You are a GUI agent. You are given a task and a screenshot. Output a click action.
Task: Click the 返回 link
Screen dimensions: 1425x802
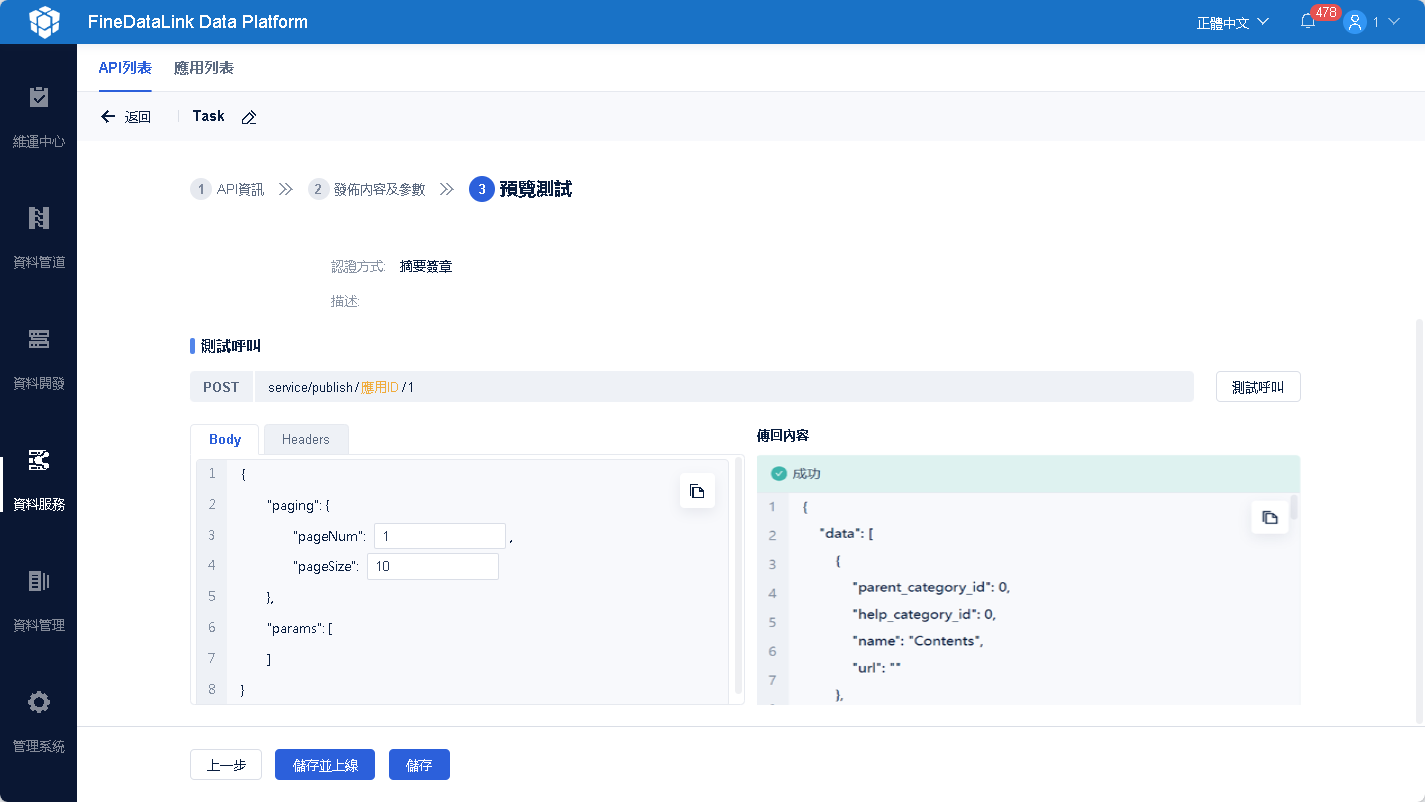[138, 117]
